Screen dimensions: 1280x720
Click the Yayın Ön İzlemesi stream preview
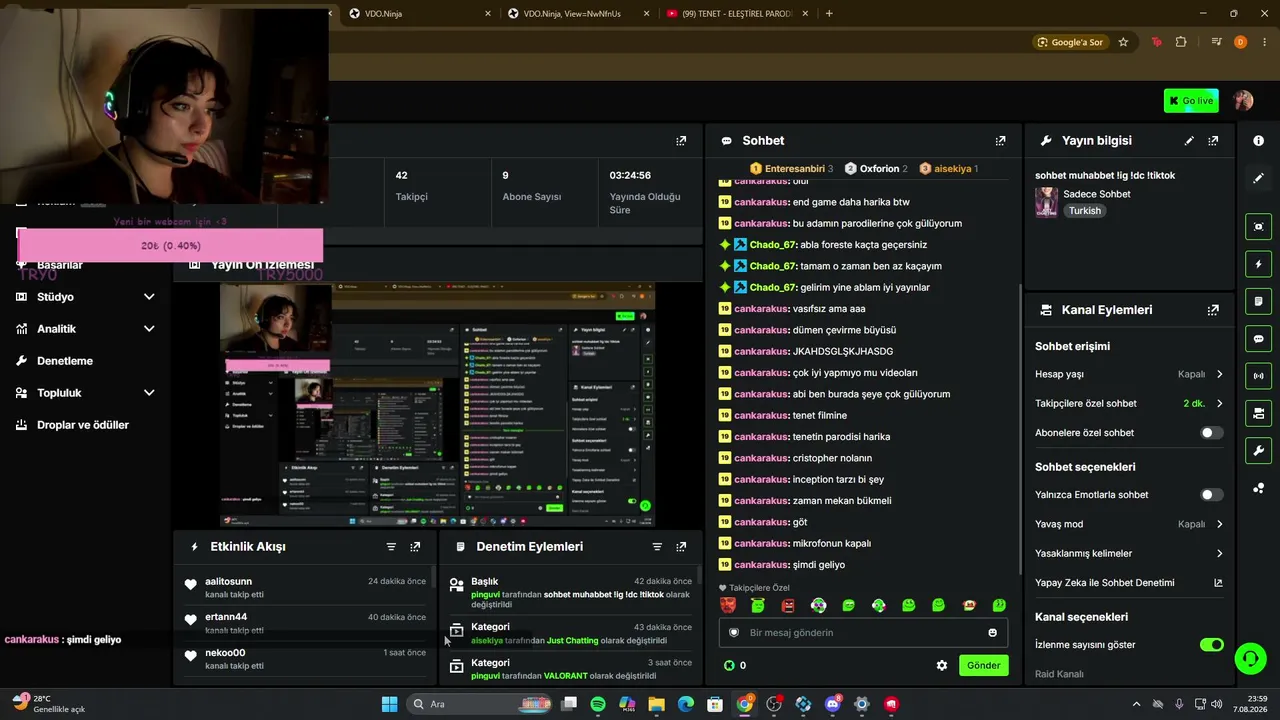[437, 404]
